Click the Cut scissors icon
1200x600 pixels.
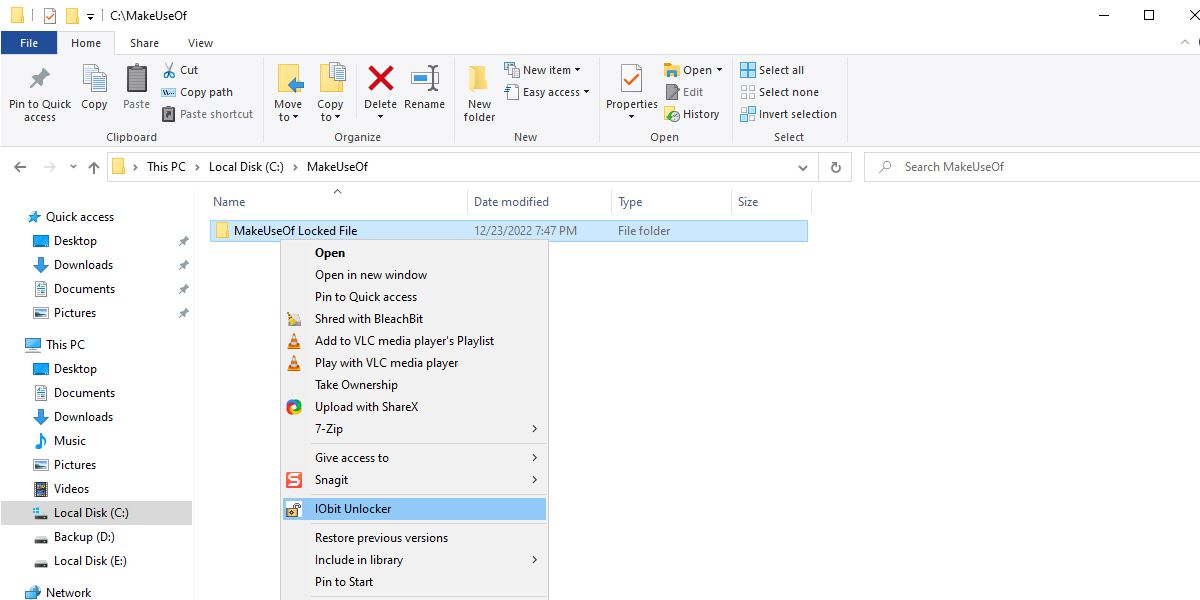pyautogui.click(x=169, y=70)
